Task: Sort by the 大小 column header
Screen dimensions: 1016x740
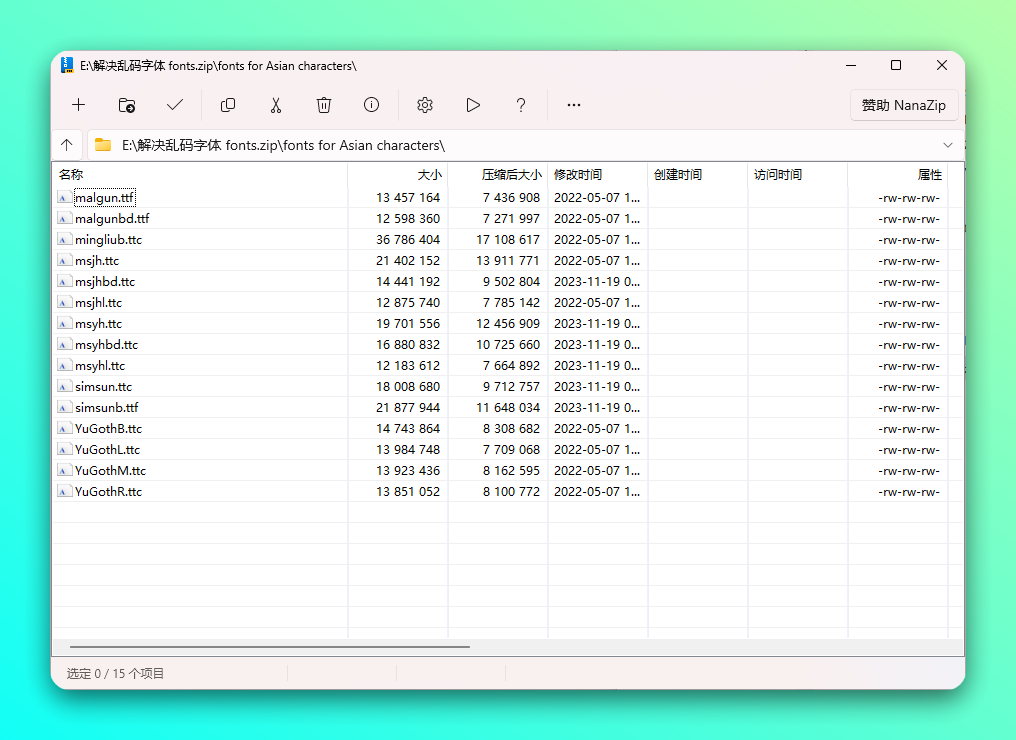Action: (x=398, y=175)
